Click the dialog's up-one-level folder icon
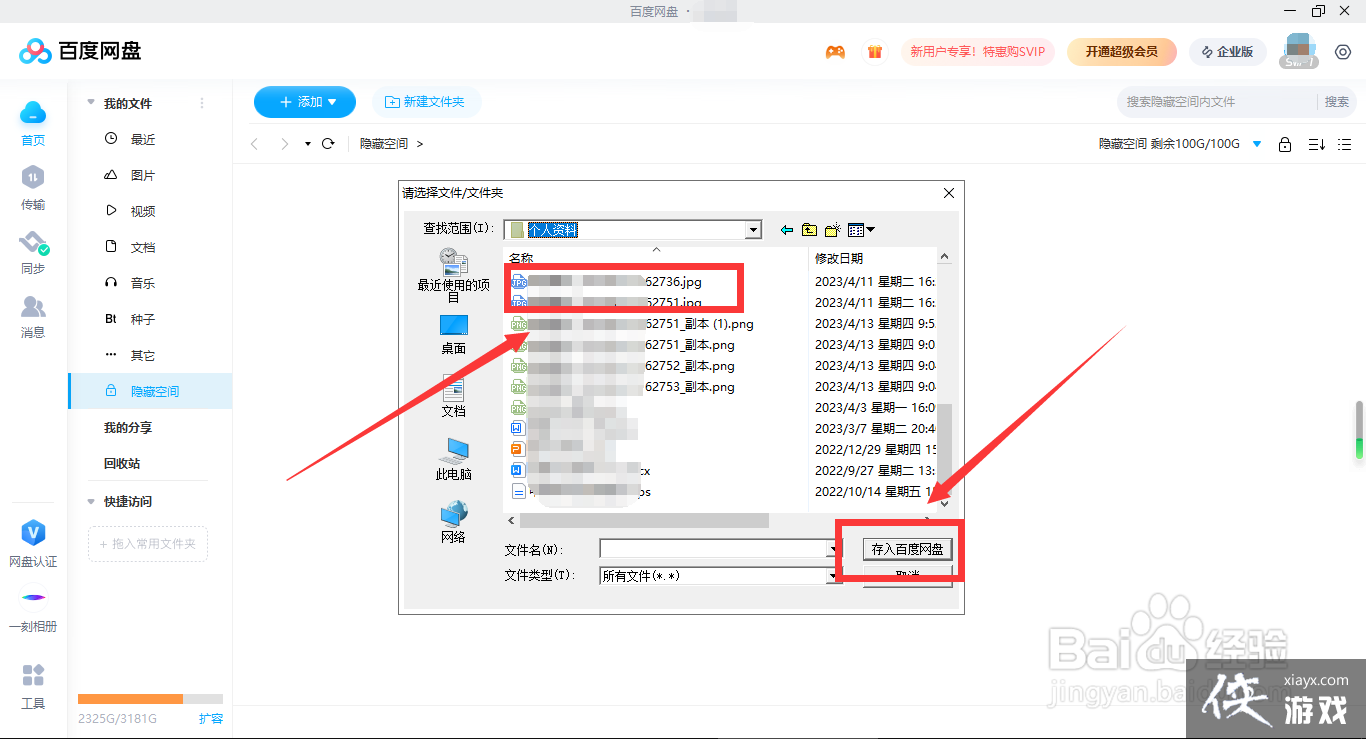The width and height of the screenshot is (1366, 739). pyautogui.click(x=810, y=230)
